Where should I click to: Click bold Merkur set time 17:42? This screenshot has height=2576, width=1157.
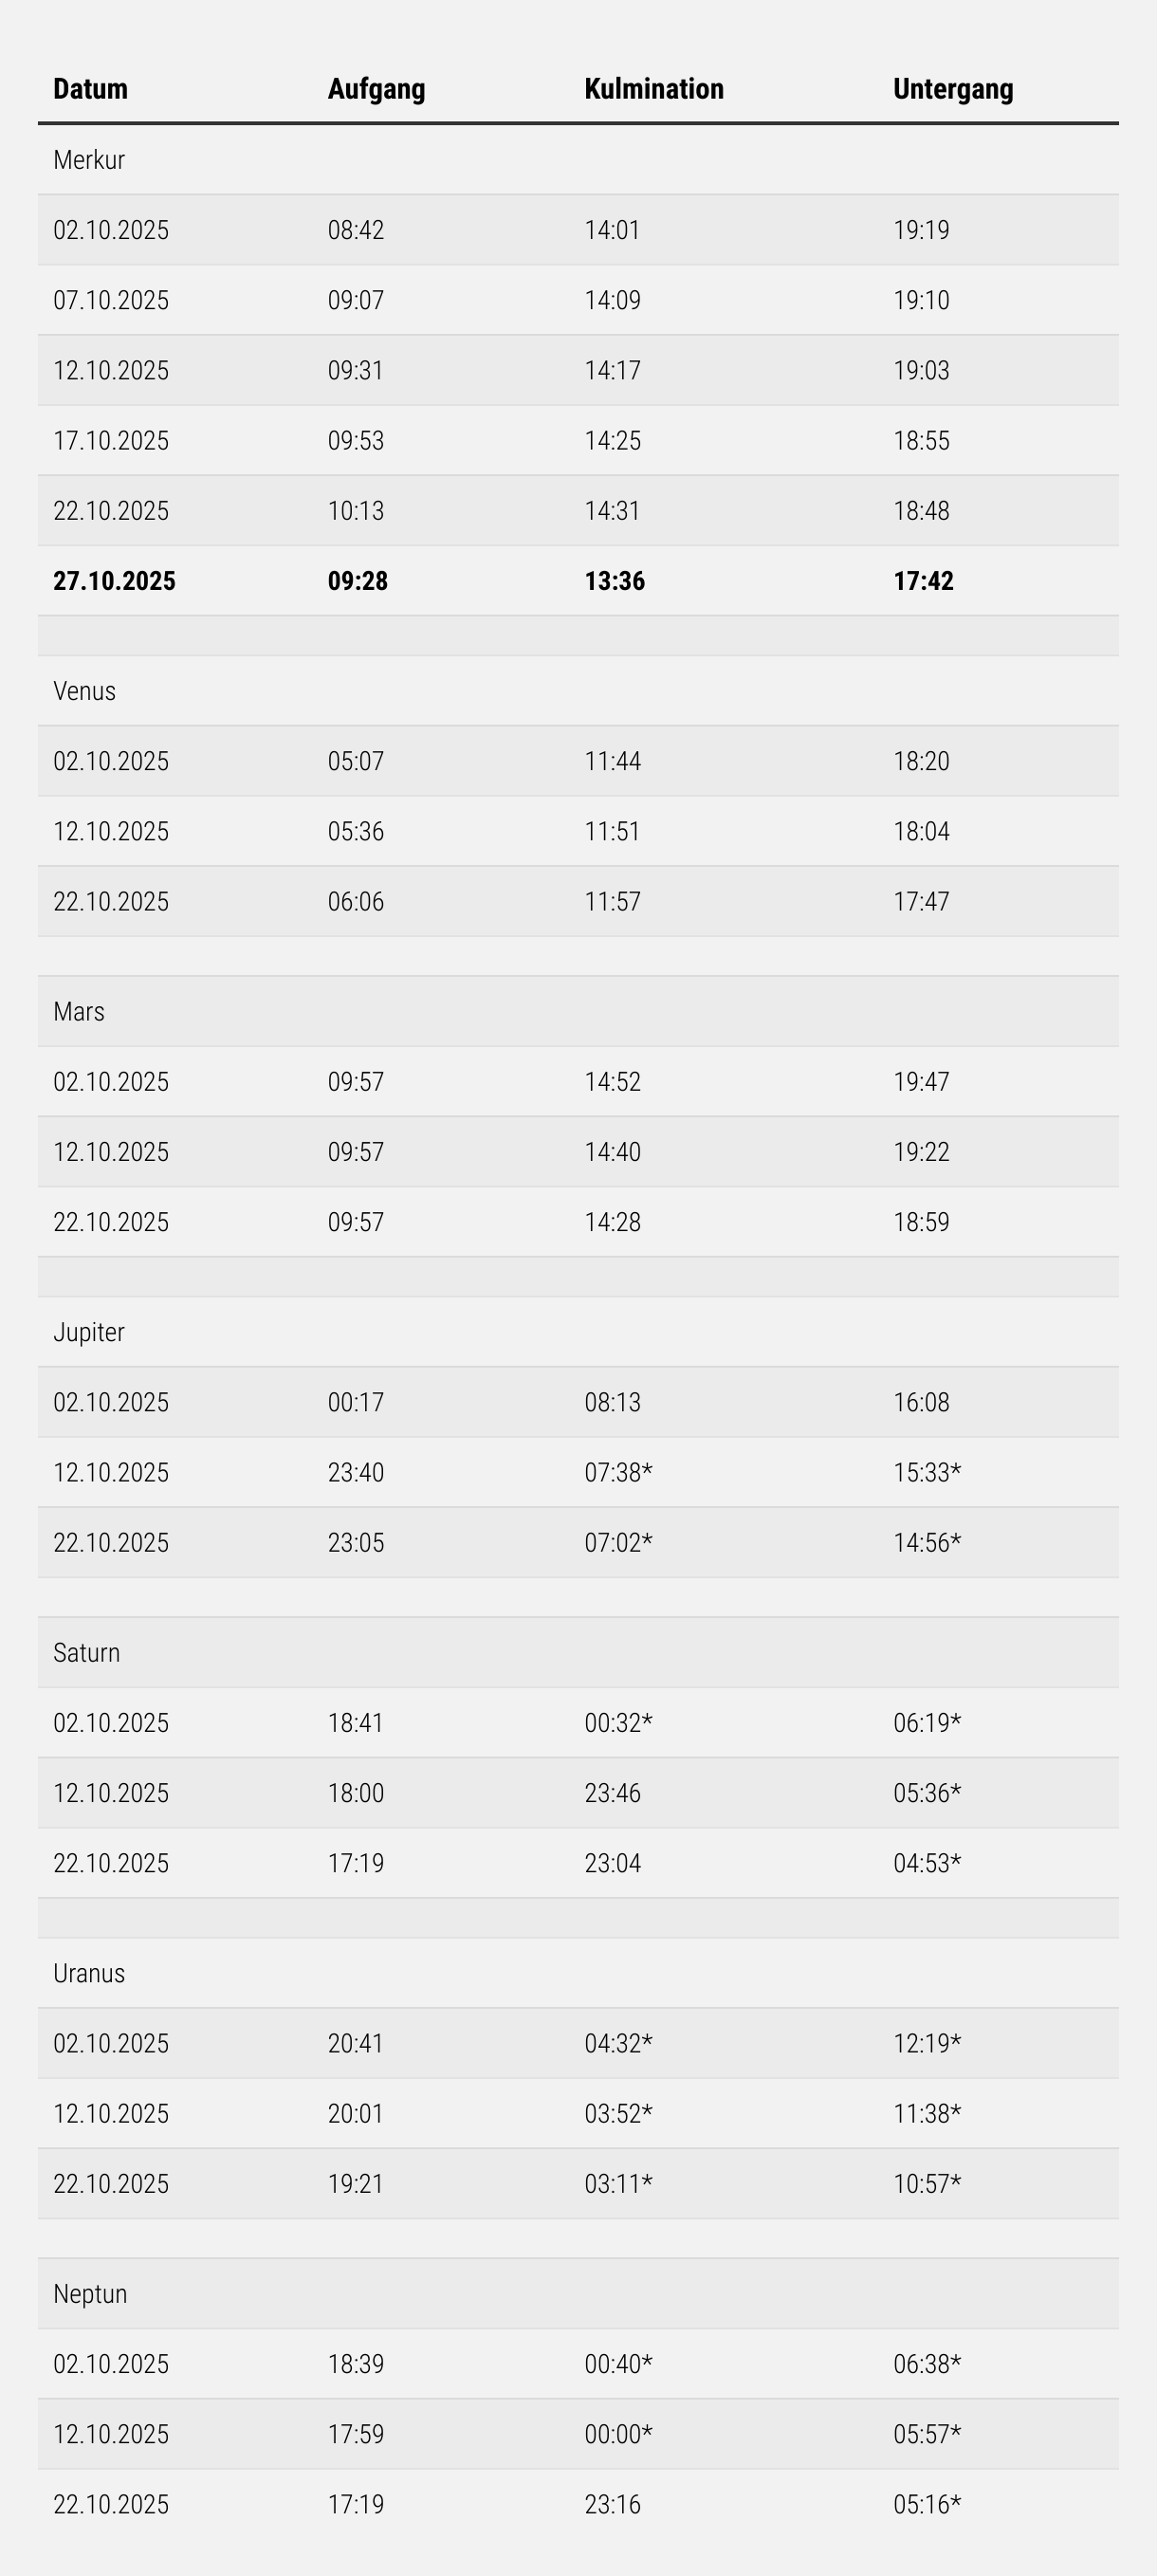(923, 581)
